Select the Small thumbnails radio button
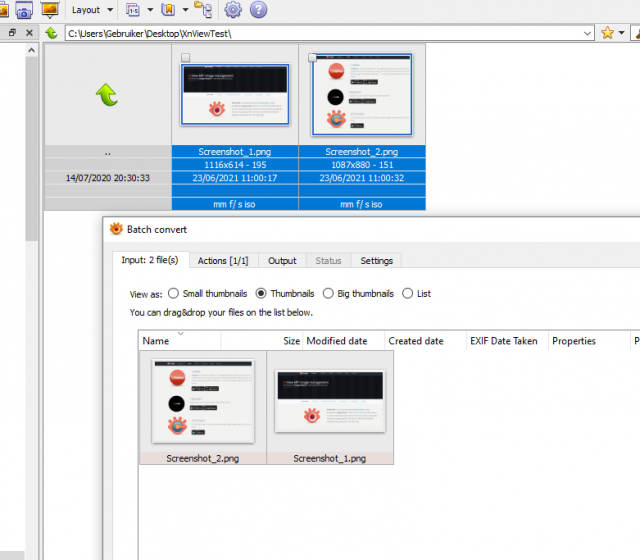This screenshot has width=640, height=560. (x=173, y=293)
